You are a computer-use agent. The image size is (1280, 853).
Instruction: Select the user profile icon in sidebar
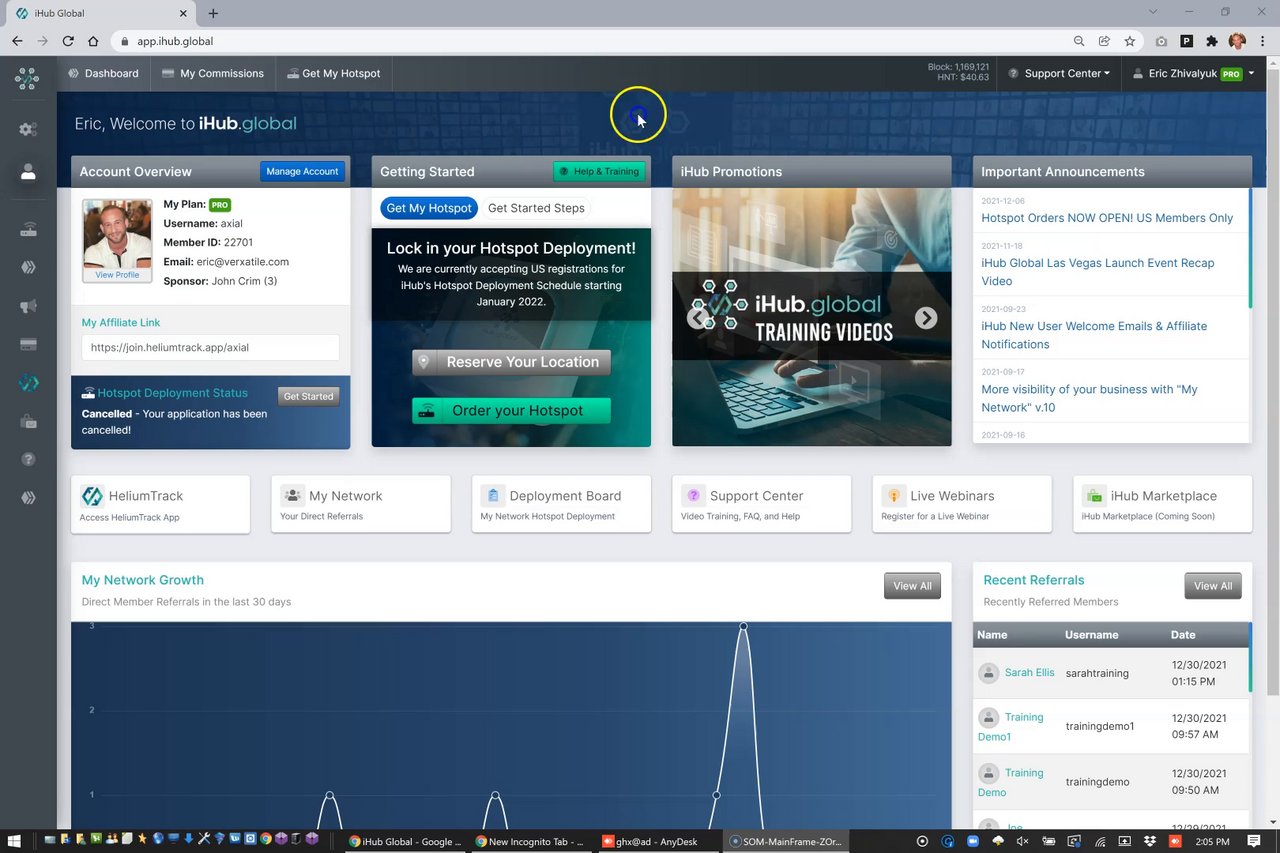click(28, 173)
